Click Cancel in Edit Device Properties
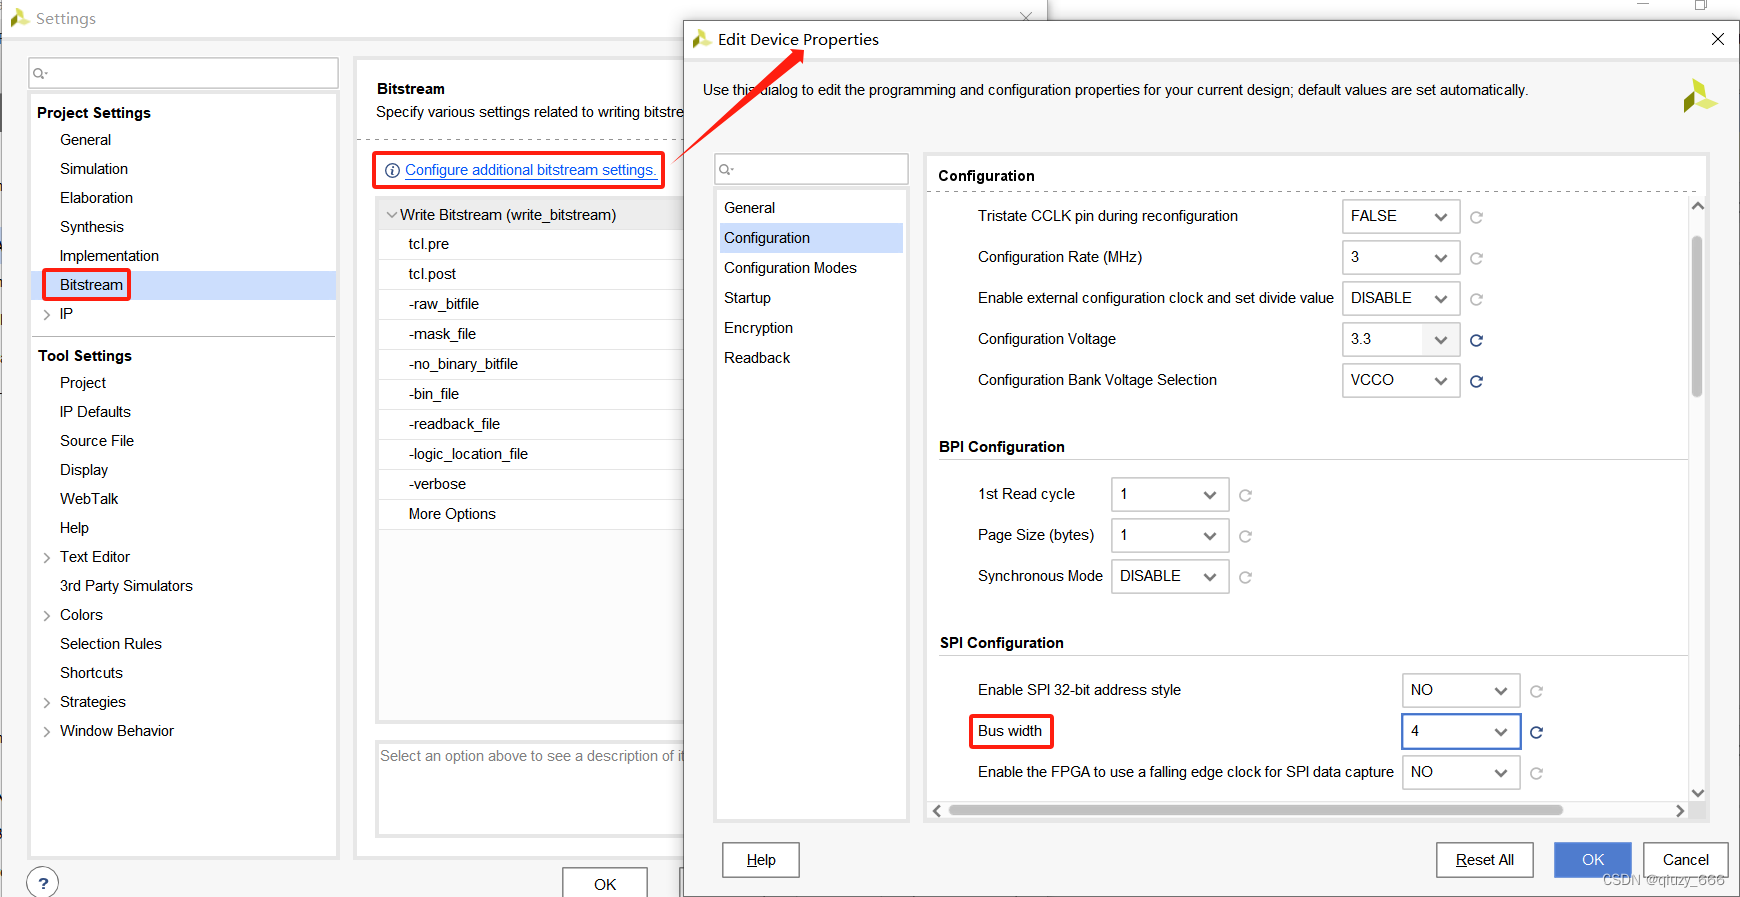The image size is (1740, 897). (1686, 860)
